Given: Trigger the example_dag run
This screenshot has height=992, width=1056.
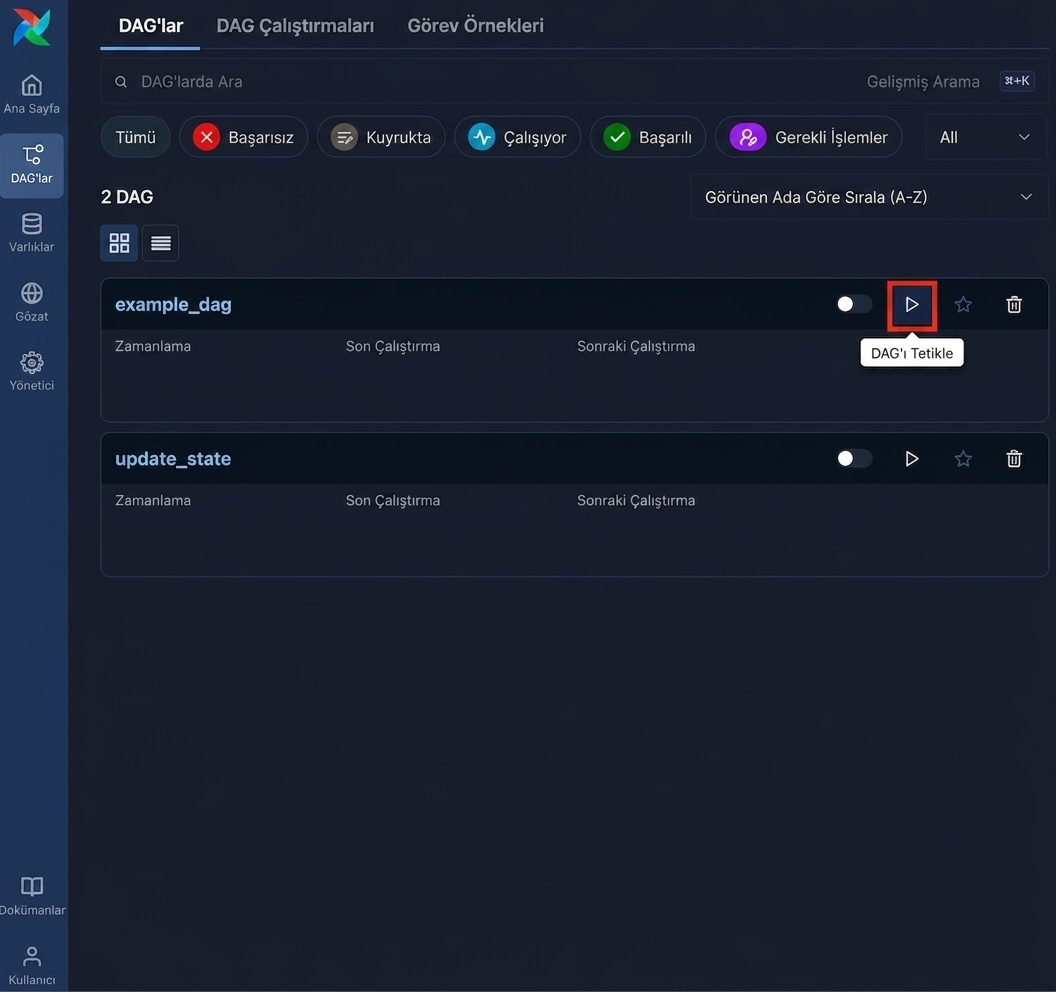Looking at the screenshot, I should click(x=912, y=305).
